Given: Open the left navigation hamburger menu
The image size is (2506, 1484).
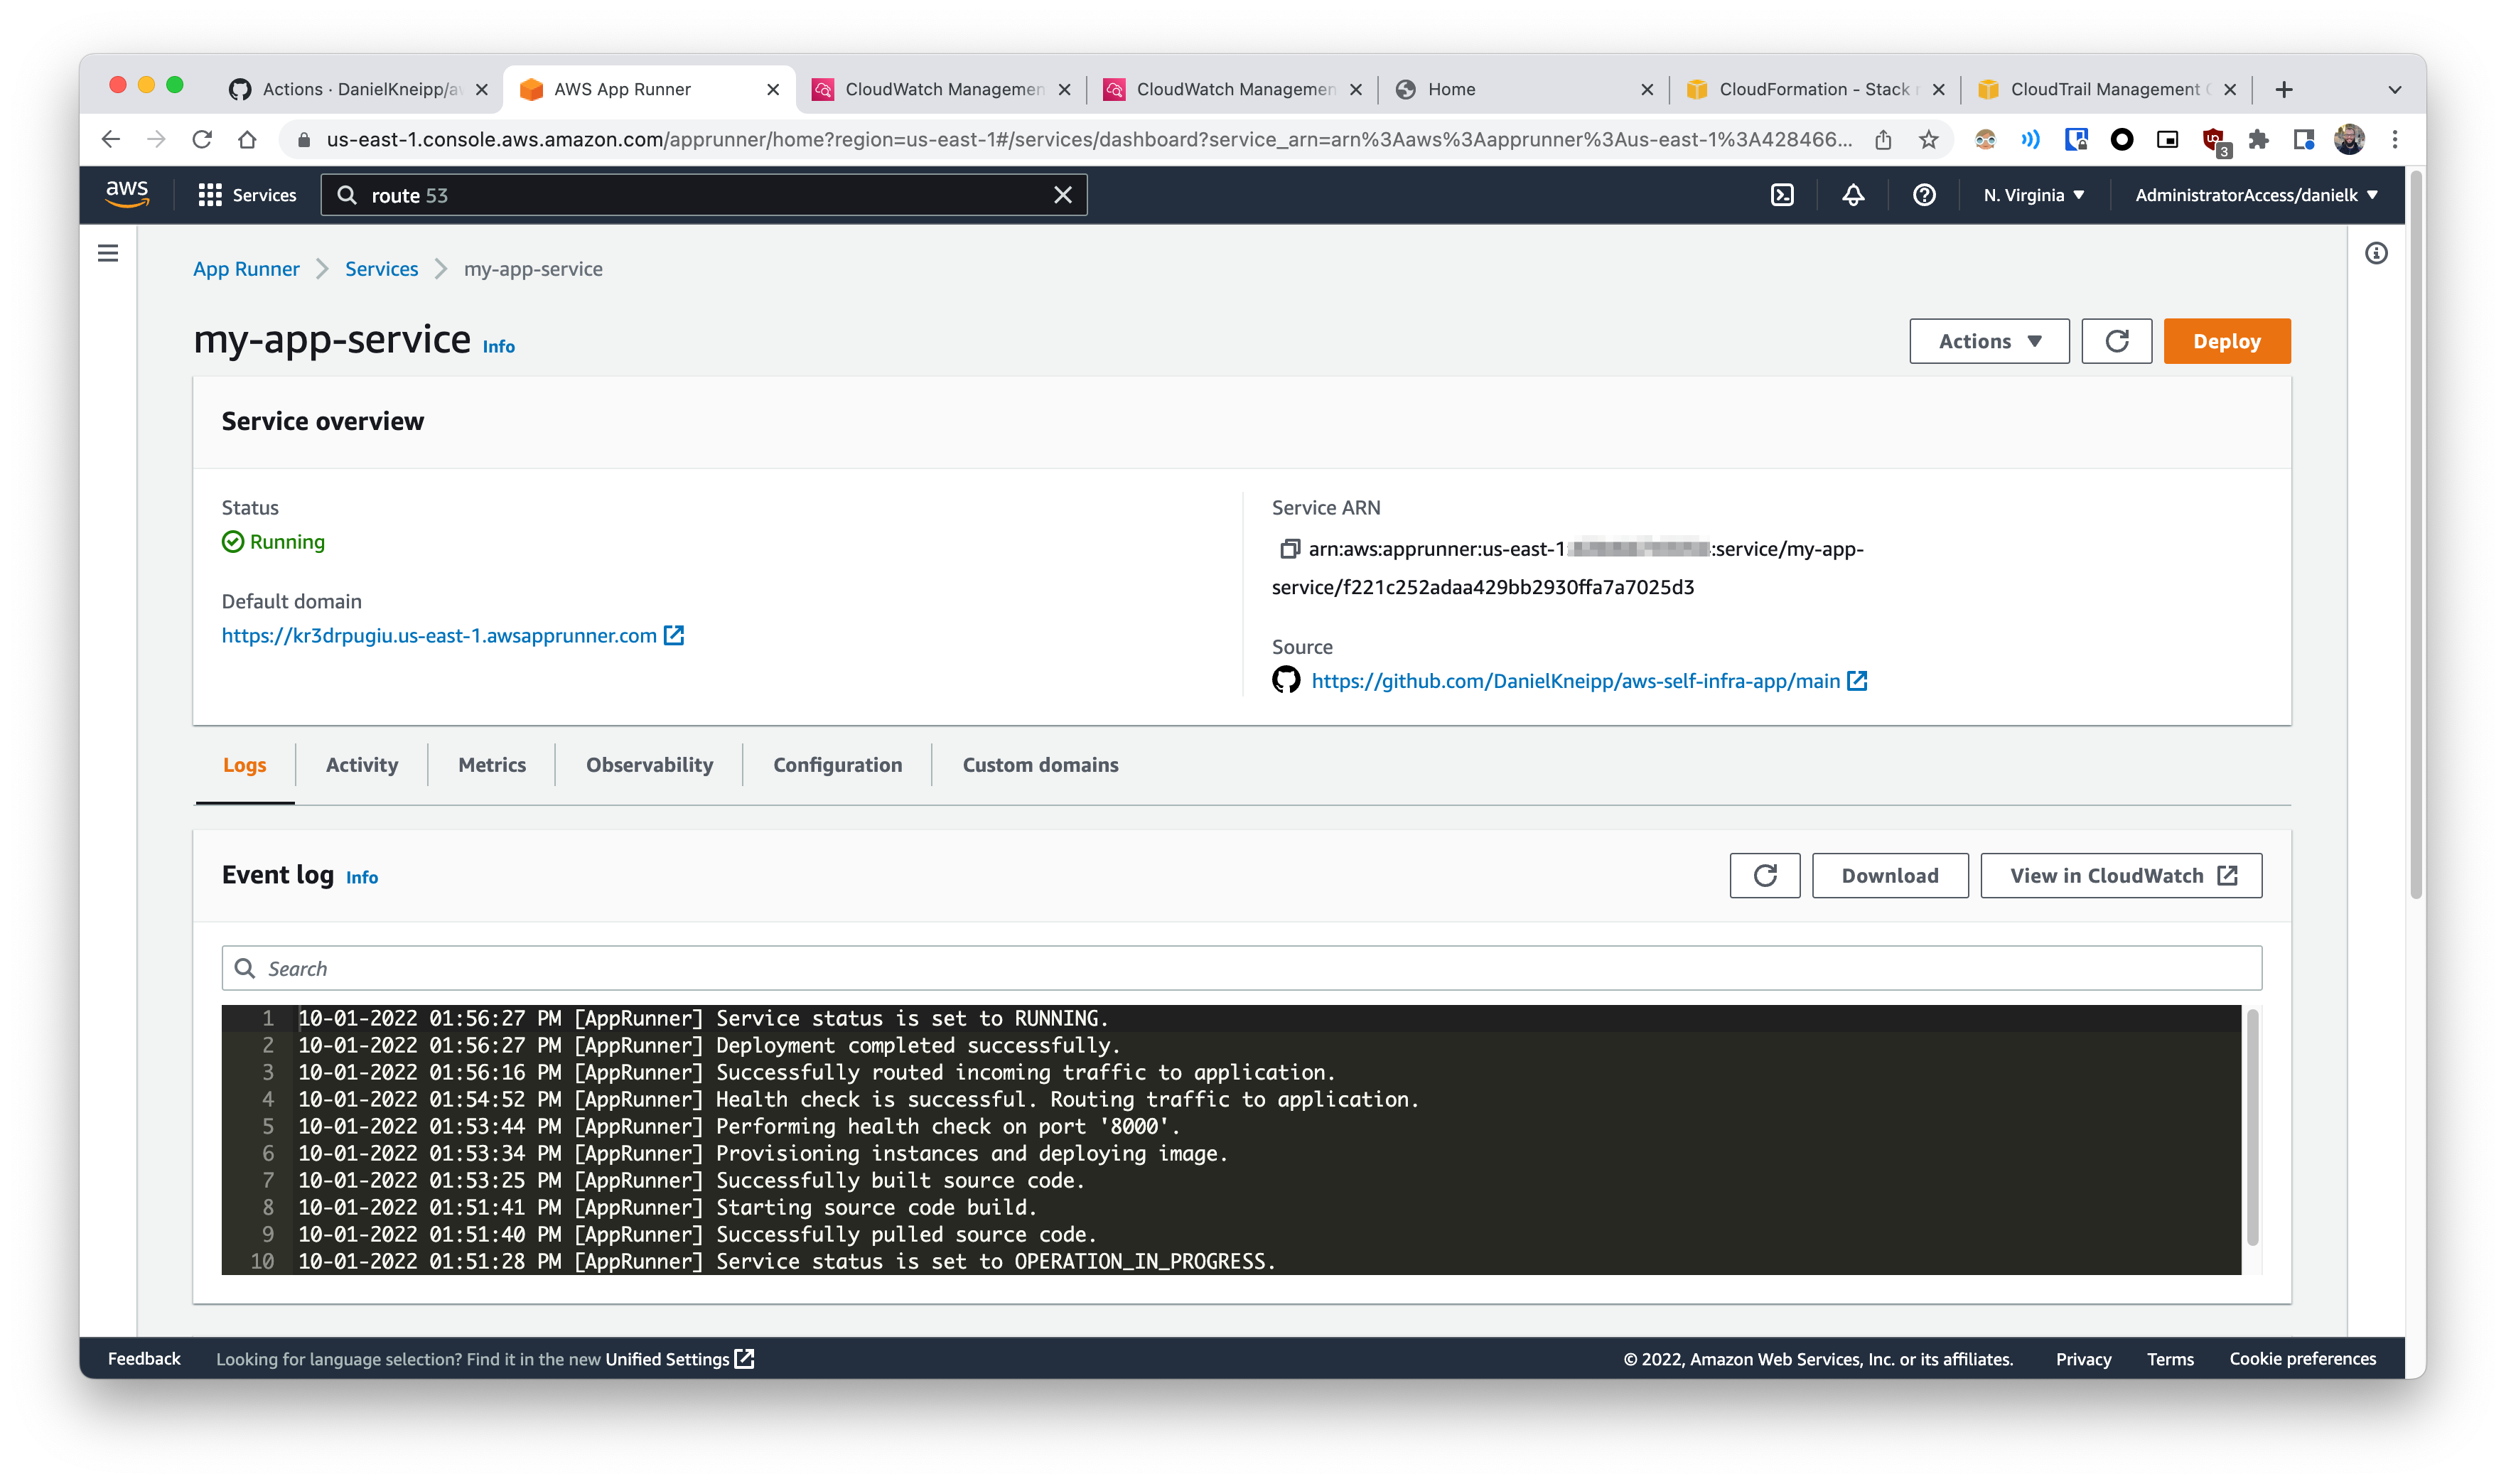Looking at the screenshot, I should [x=108, y=254].
